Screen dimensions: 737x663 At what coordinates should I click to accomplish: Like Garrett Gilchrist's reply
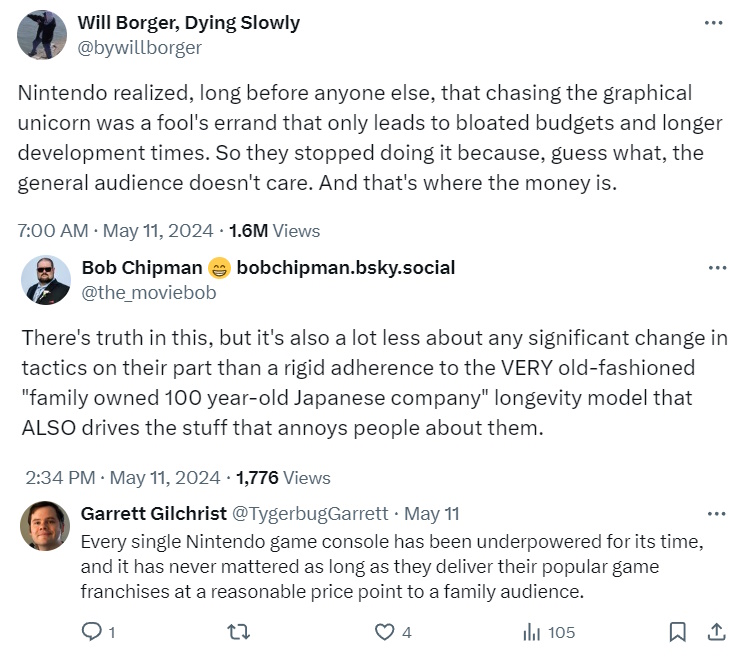coord(385,632)
